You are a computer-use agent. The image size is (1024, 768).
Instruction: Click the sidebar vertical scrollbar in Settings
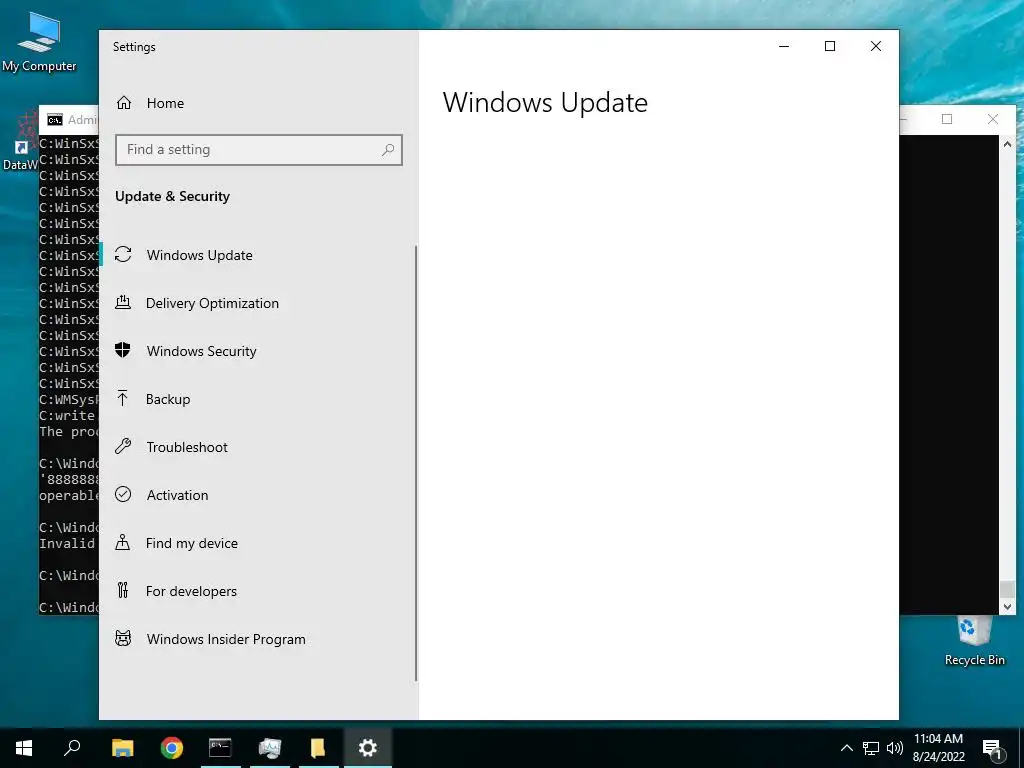pyautogui.click(x=416, y=464)
